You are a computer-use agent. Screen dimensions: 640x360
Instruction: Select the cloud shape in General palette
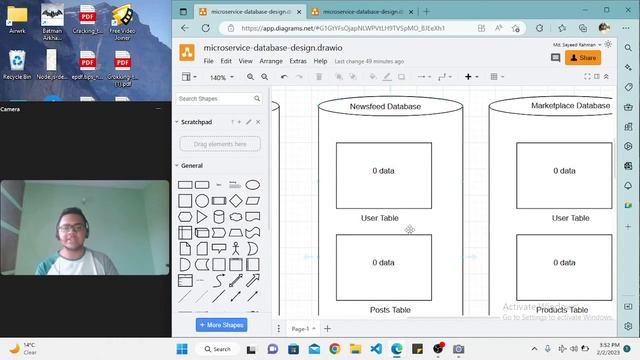(236, 217)
